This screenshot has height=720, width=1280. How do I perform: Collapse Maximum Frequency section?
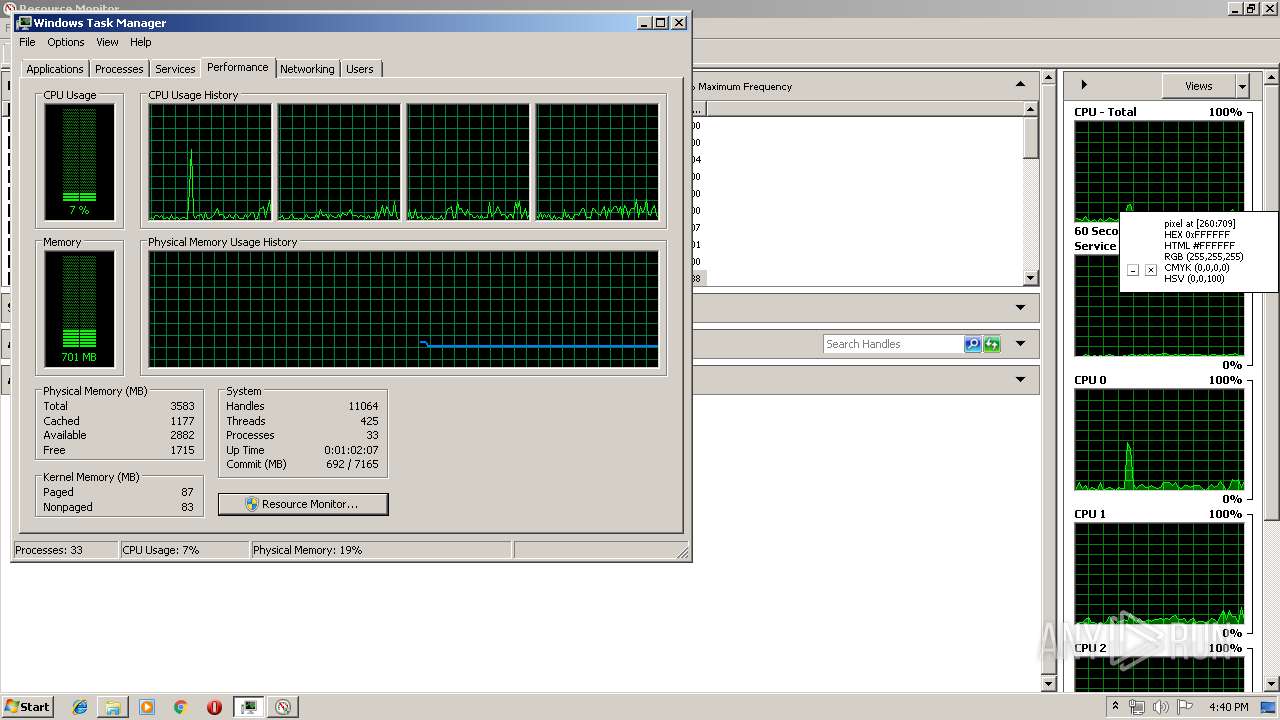tap(1020, 85)
